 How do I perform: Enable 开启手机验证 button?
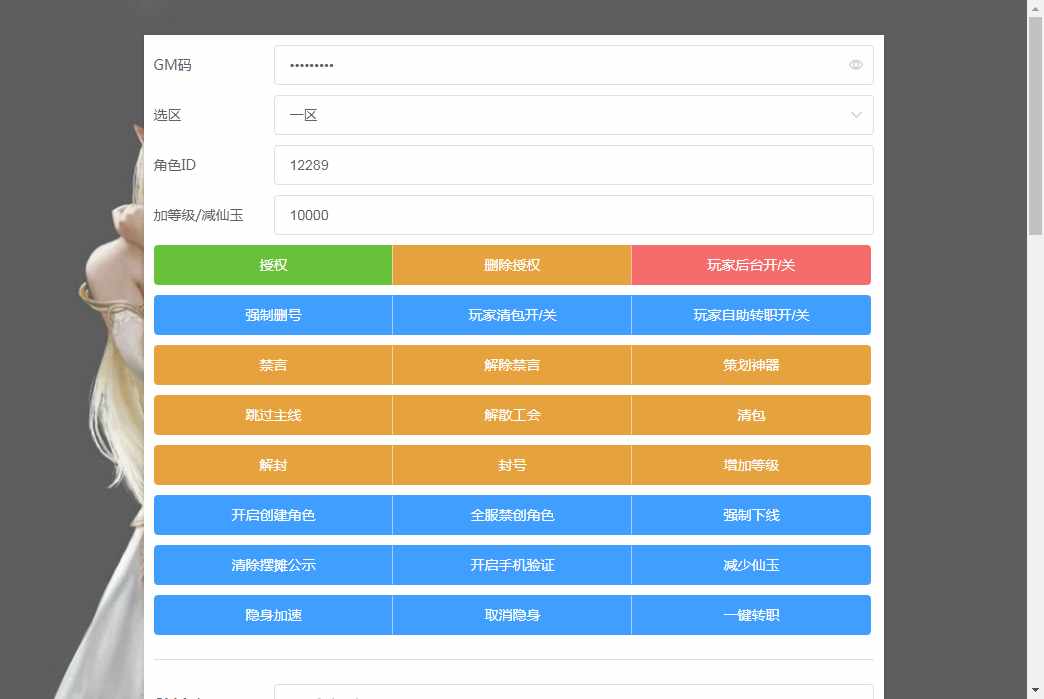click(512, 565)
